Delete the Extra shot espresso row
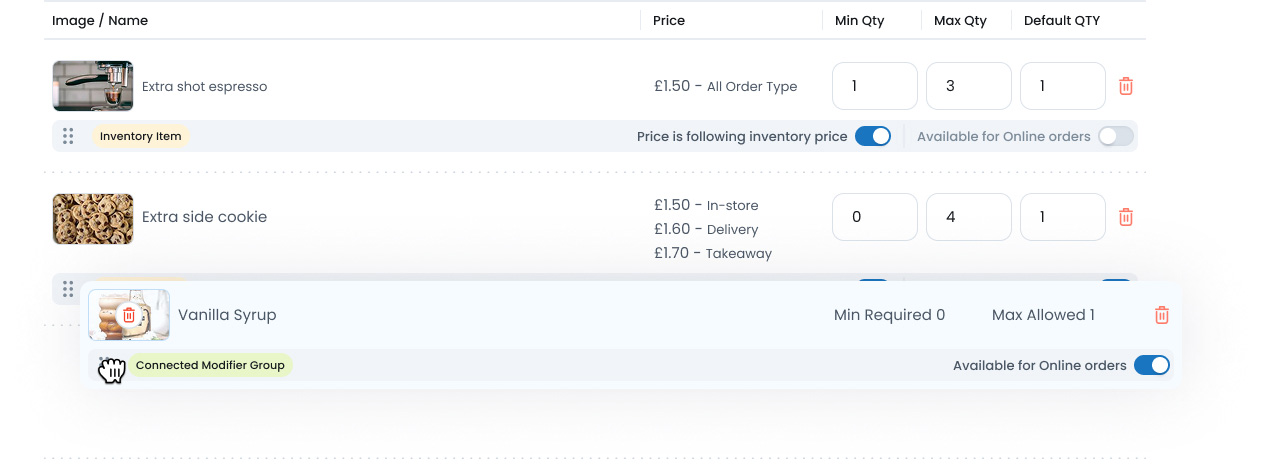The image size is (1262, 469). pos(1125,86)
